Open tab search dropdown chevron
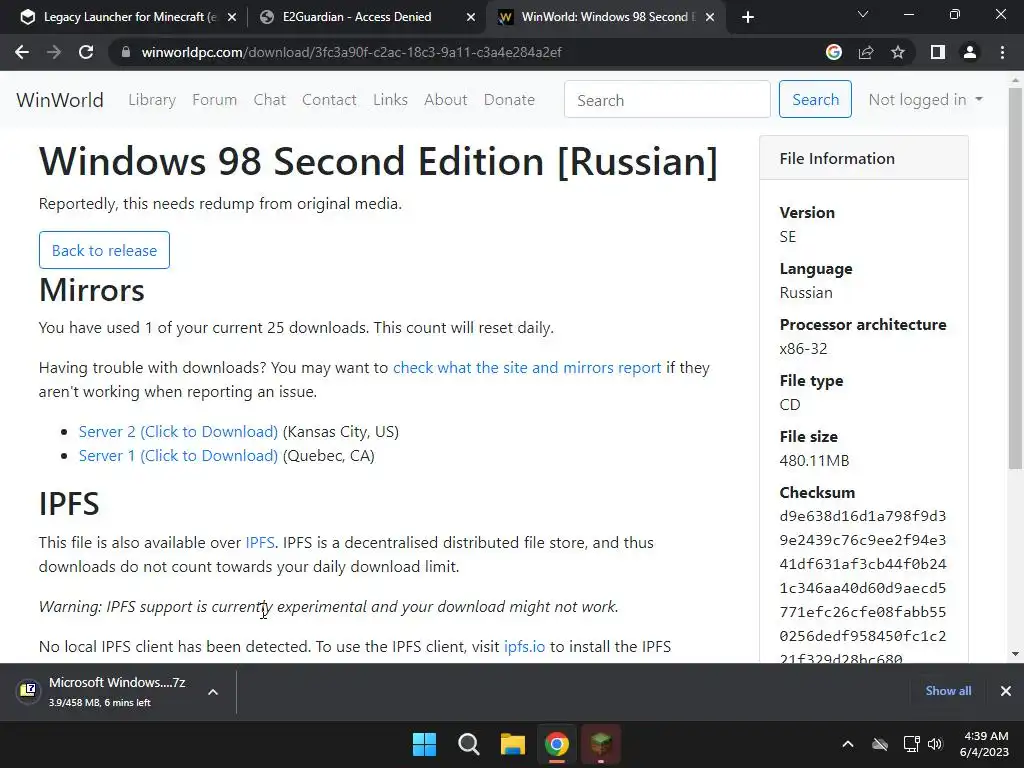Screen dimensions: 1024x768 (863, 14)
